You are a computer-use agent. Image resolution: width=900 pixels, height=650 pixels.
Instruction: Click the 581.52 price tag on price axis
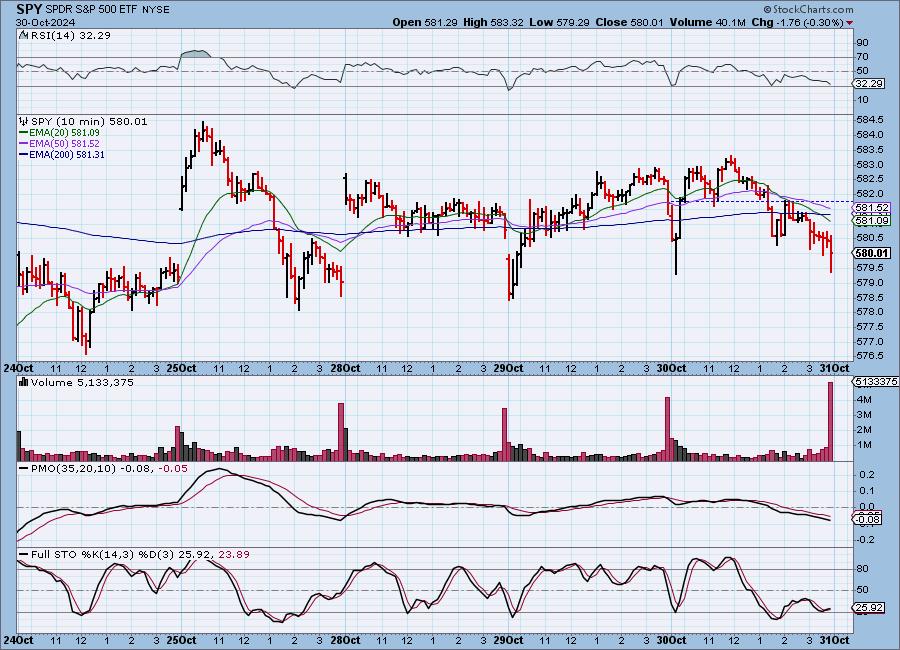point(872,208)
